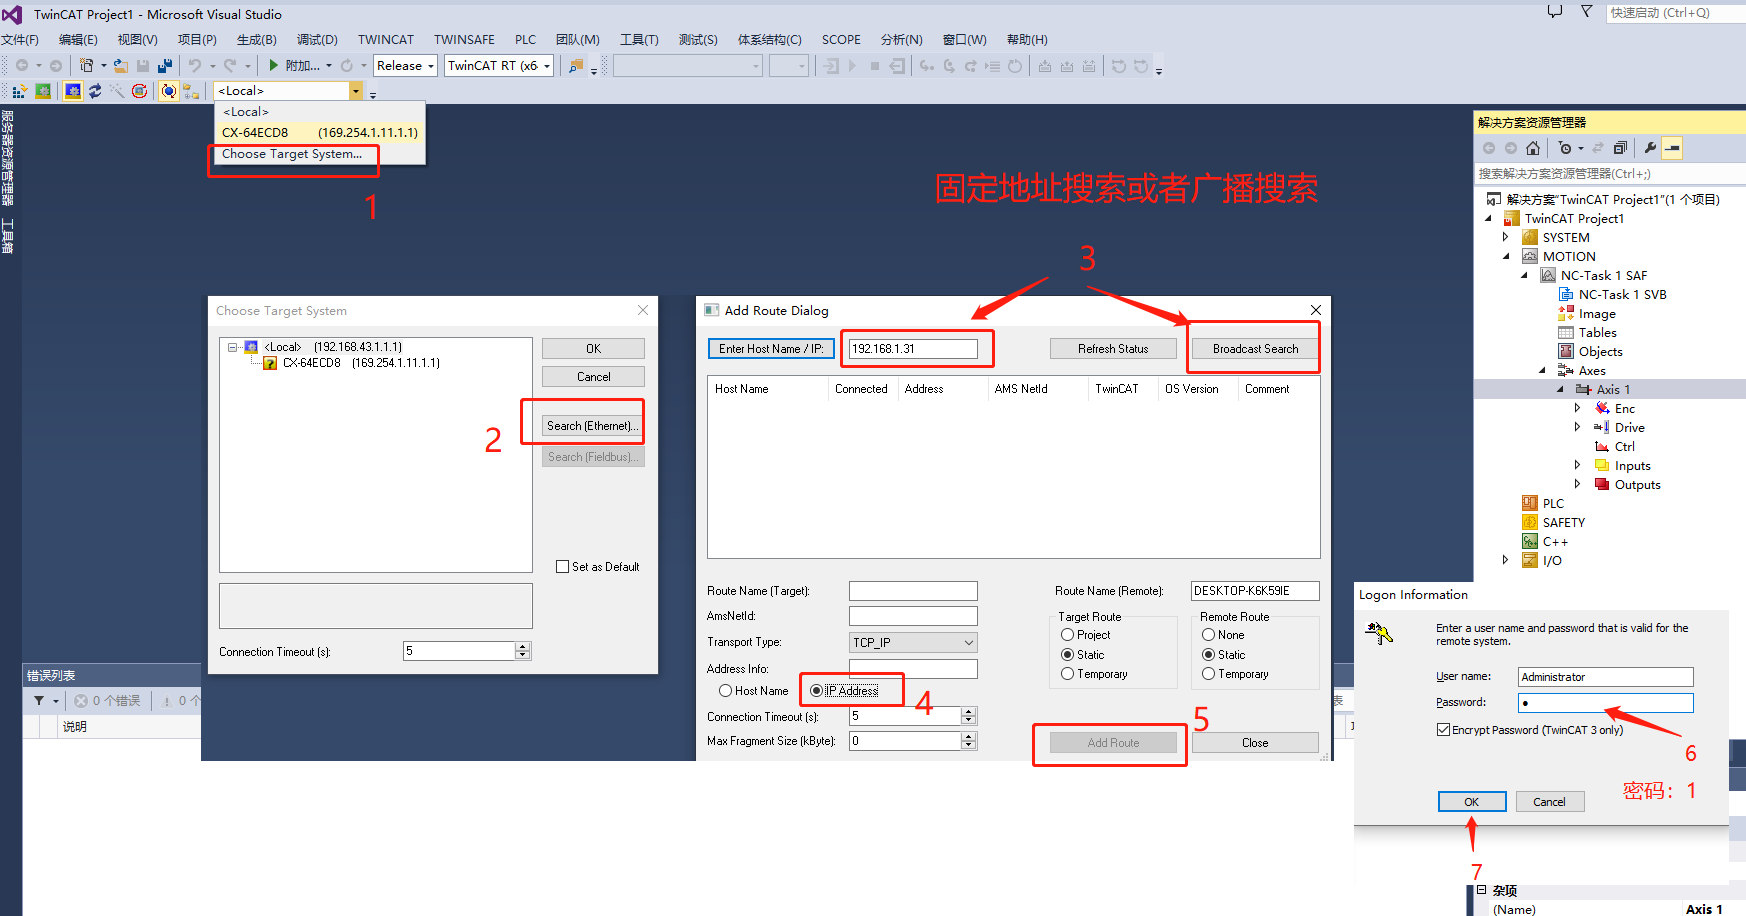
Task: Click the host IP address input field
Action: (x=913, y=349)
